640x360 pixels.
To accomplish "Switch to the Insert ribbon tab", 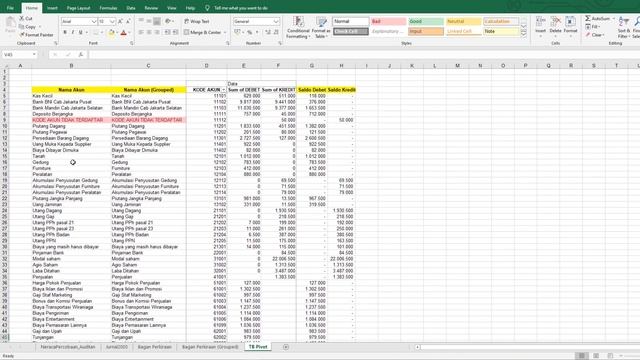I will click(52, 8).
